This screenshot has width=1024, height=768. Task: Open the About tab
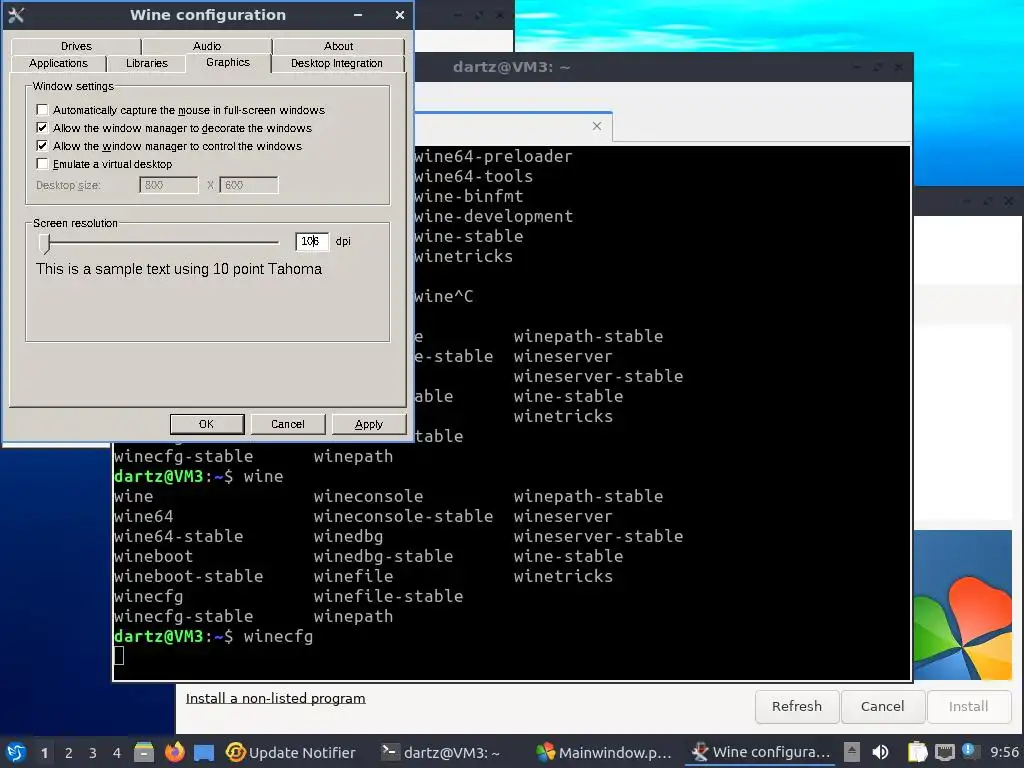[338, 46]
